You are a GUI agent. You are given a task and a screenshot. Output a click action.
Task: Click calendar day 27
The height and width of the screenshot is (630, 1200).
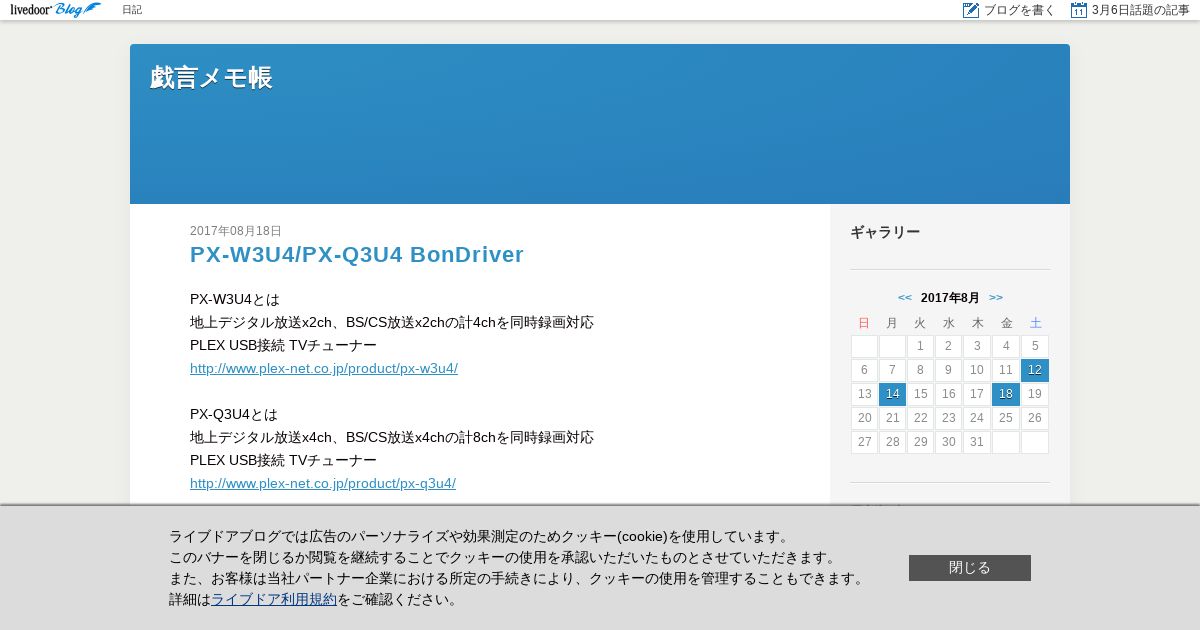[865, 442]
